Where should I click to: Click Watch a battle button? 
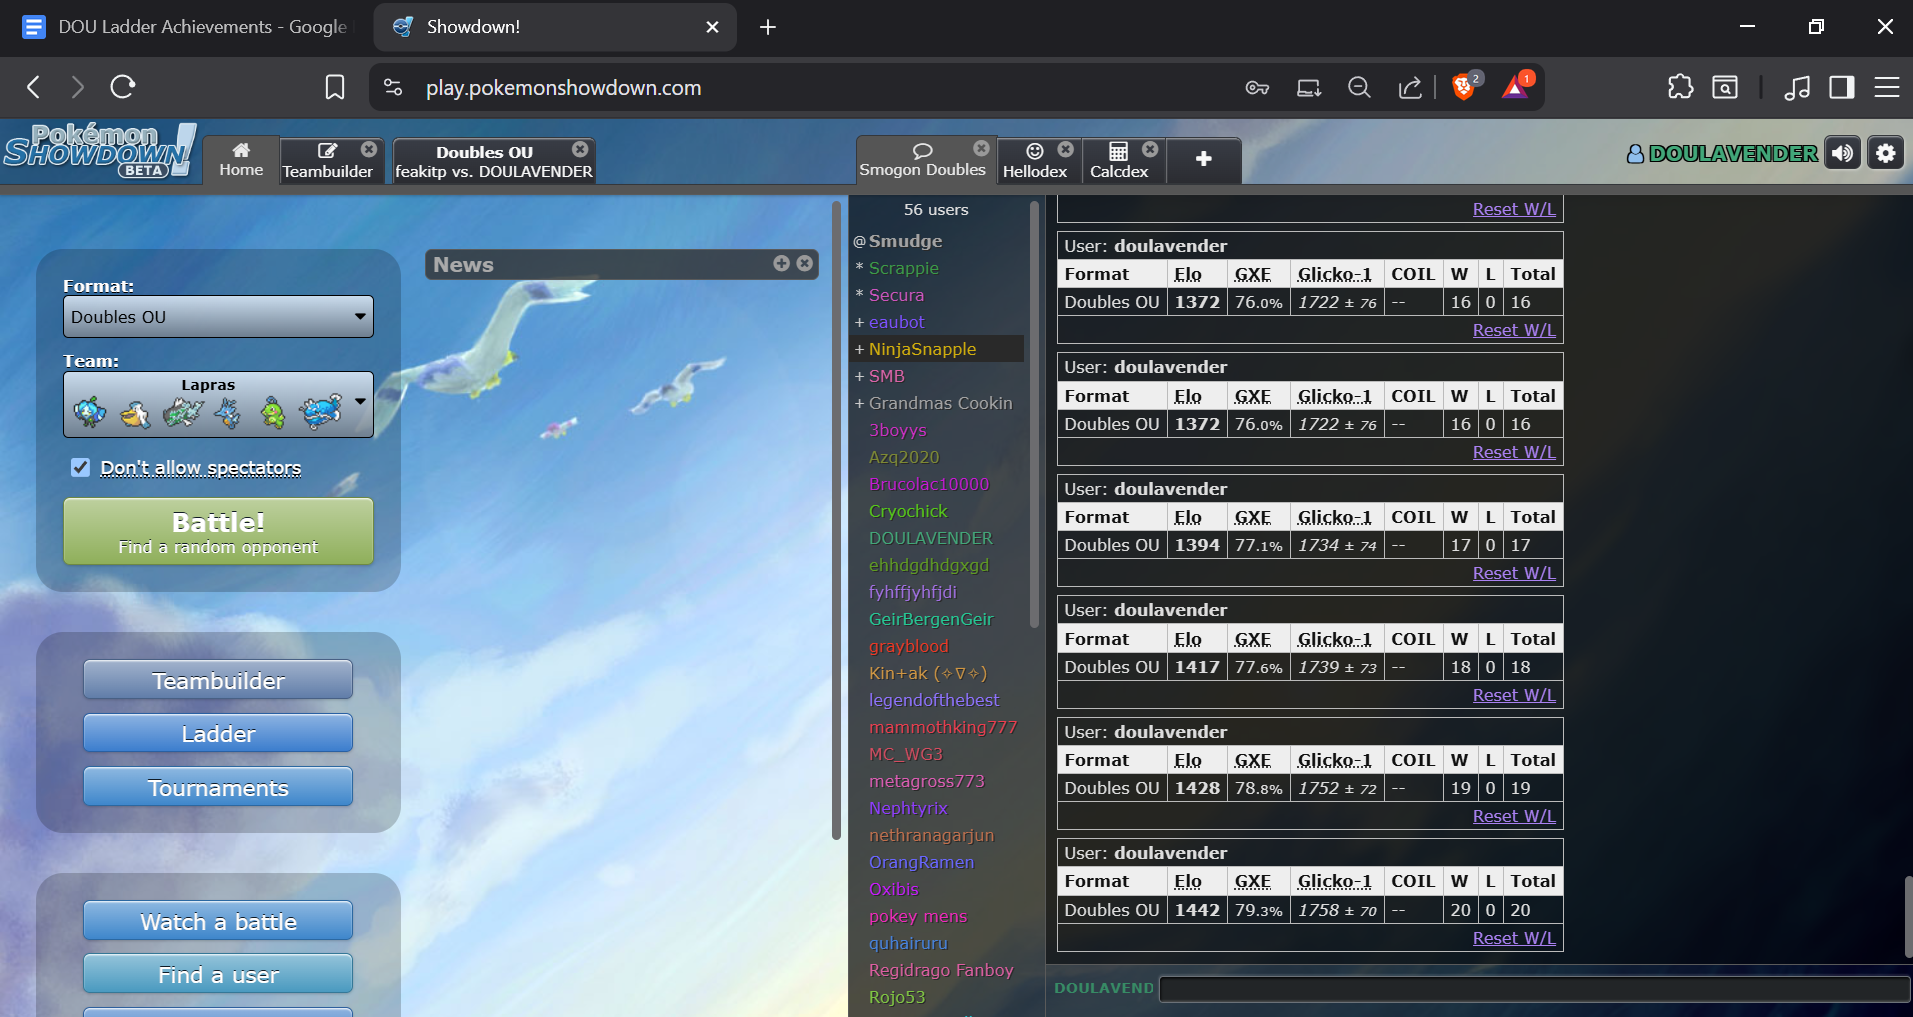point(218,921)
